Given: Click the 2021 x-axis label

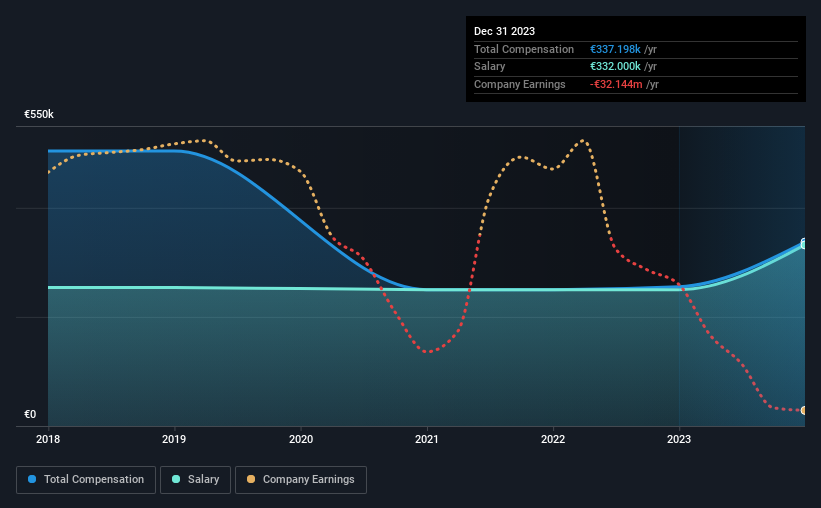Looking at the screenshot, I should [427, 439].
